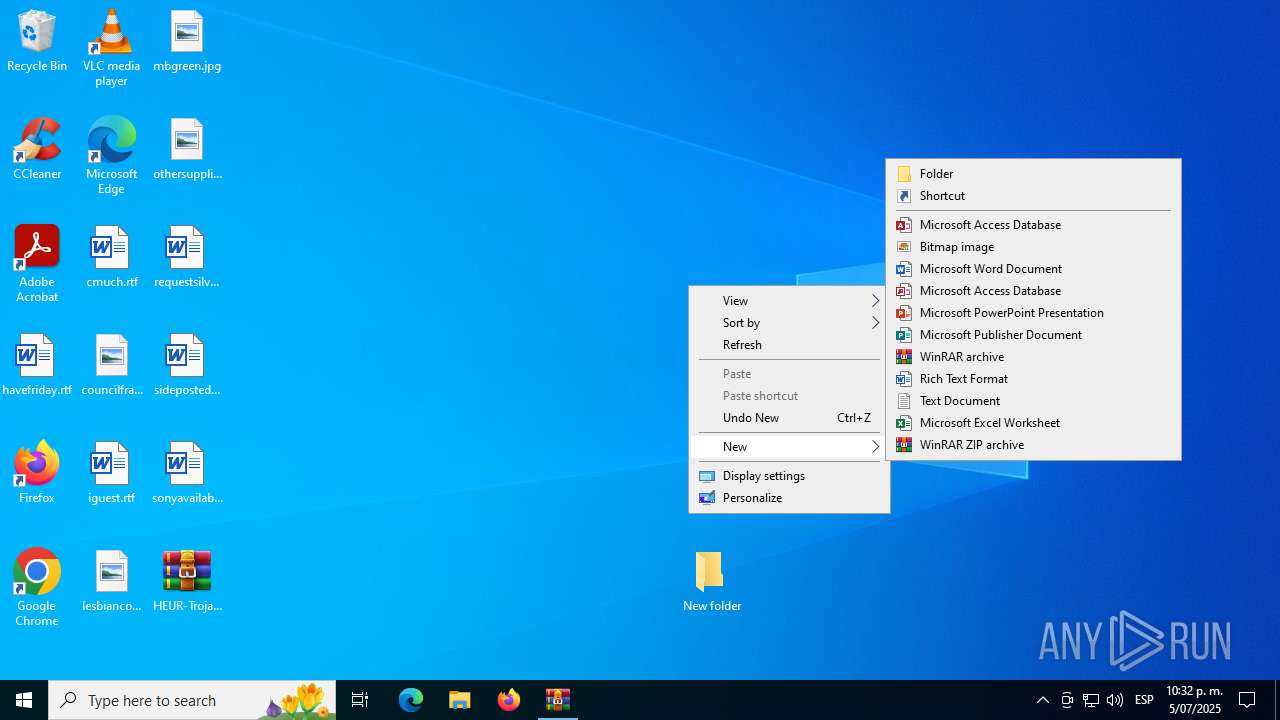Open the notification center icon
This screenshot has width=1280, height=720.
[x=1247, y=700]
